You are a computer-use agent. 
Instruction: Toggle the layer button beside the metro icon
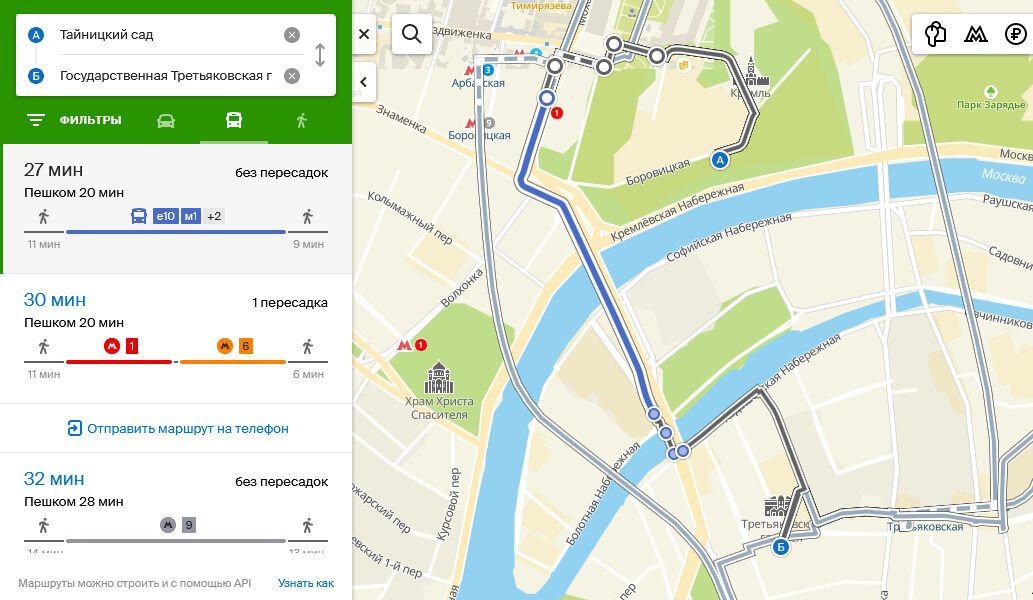pyautogui.click(x=935, y=34)
